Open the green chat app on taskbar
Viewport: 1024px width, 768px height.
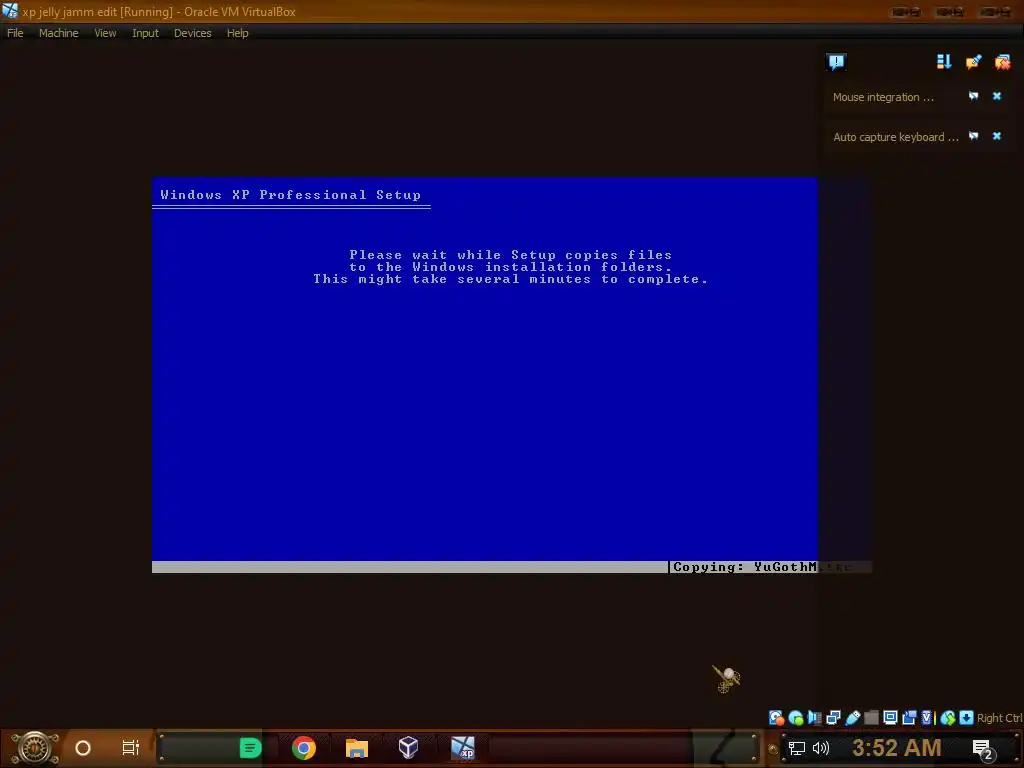(x=250, y=748)
